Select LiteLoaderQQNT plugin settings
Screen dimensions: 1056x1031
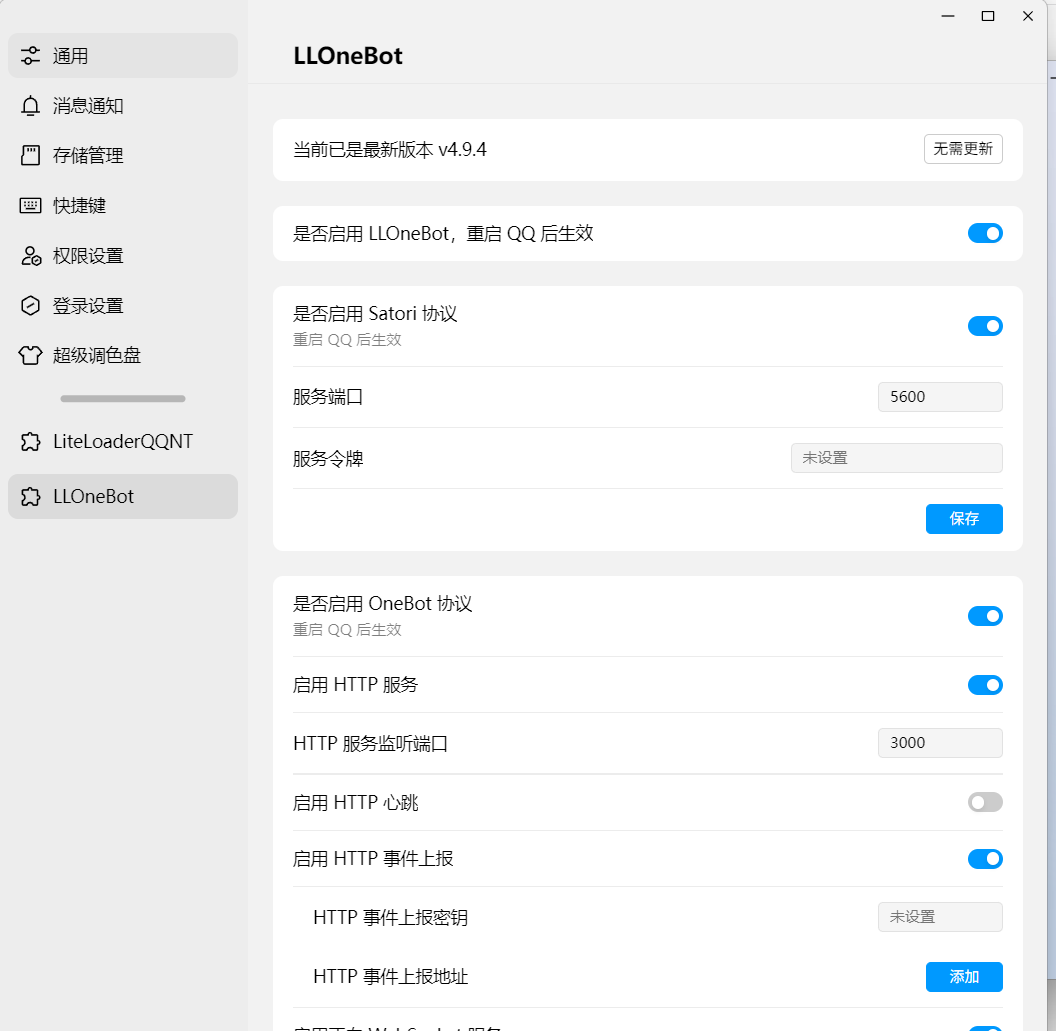[x=123, y=442]
